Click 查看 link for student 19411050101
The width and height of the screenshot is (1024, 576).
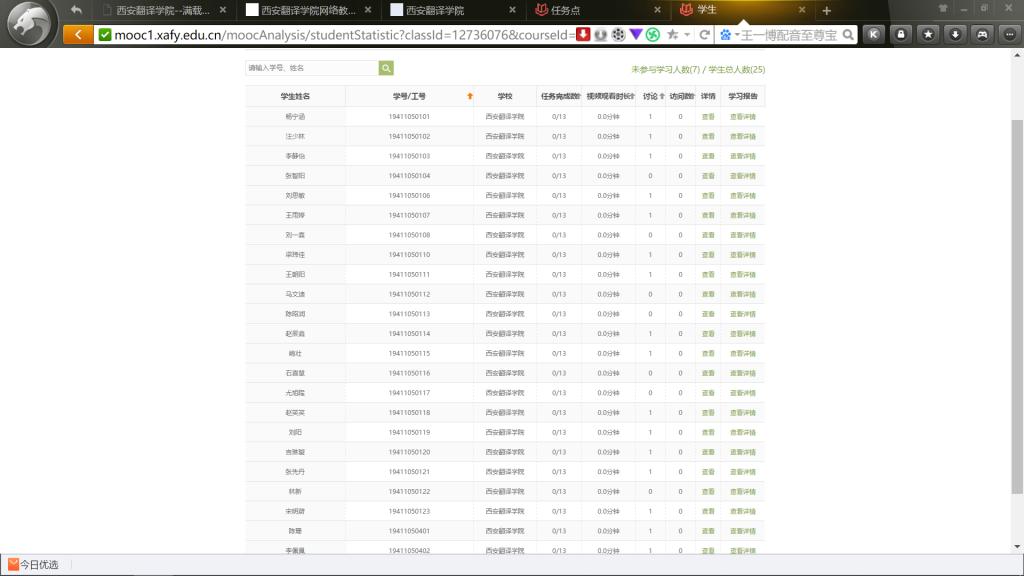[x=708, y=117]
